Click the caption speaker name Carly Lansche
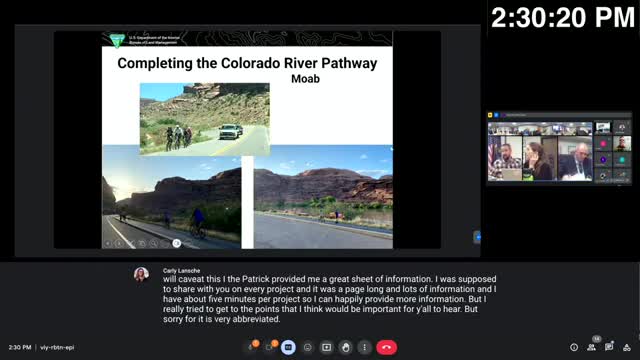 coord(181,271)
